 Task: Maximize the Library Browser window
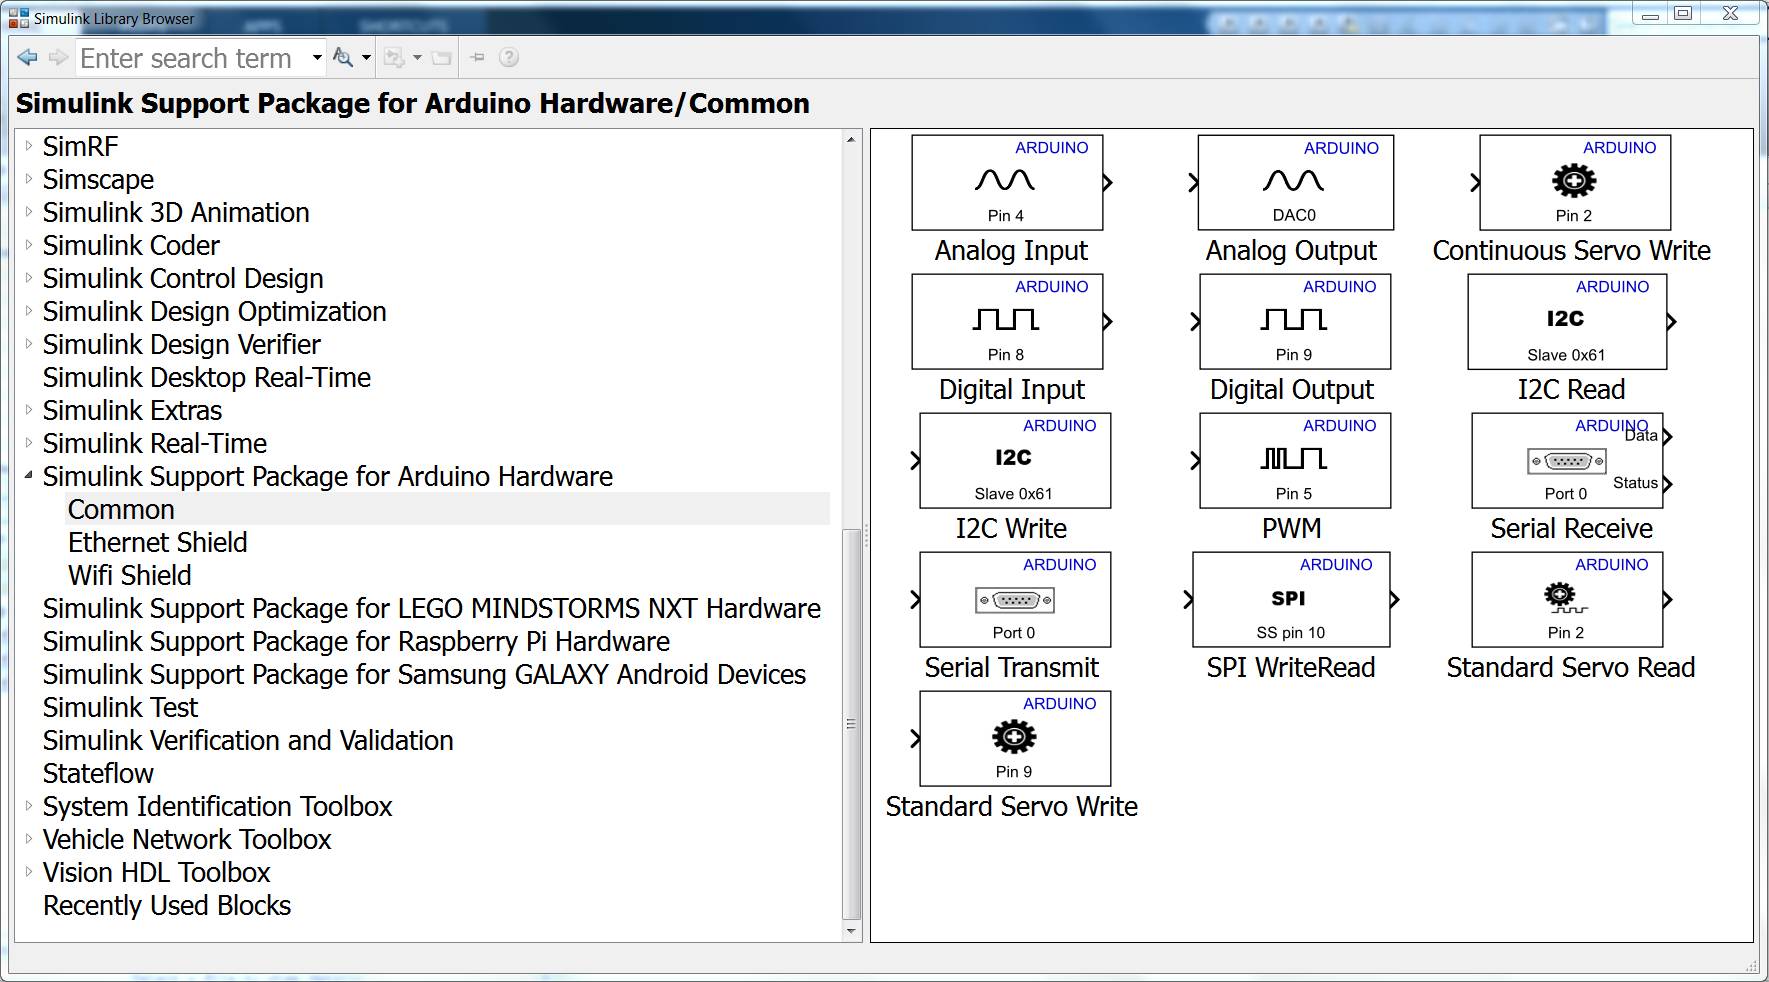coord(1683,14)
